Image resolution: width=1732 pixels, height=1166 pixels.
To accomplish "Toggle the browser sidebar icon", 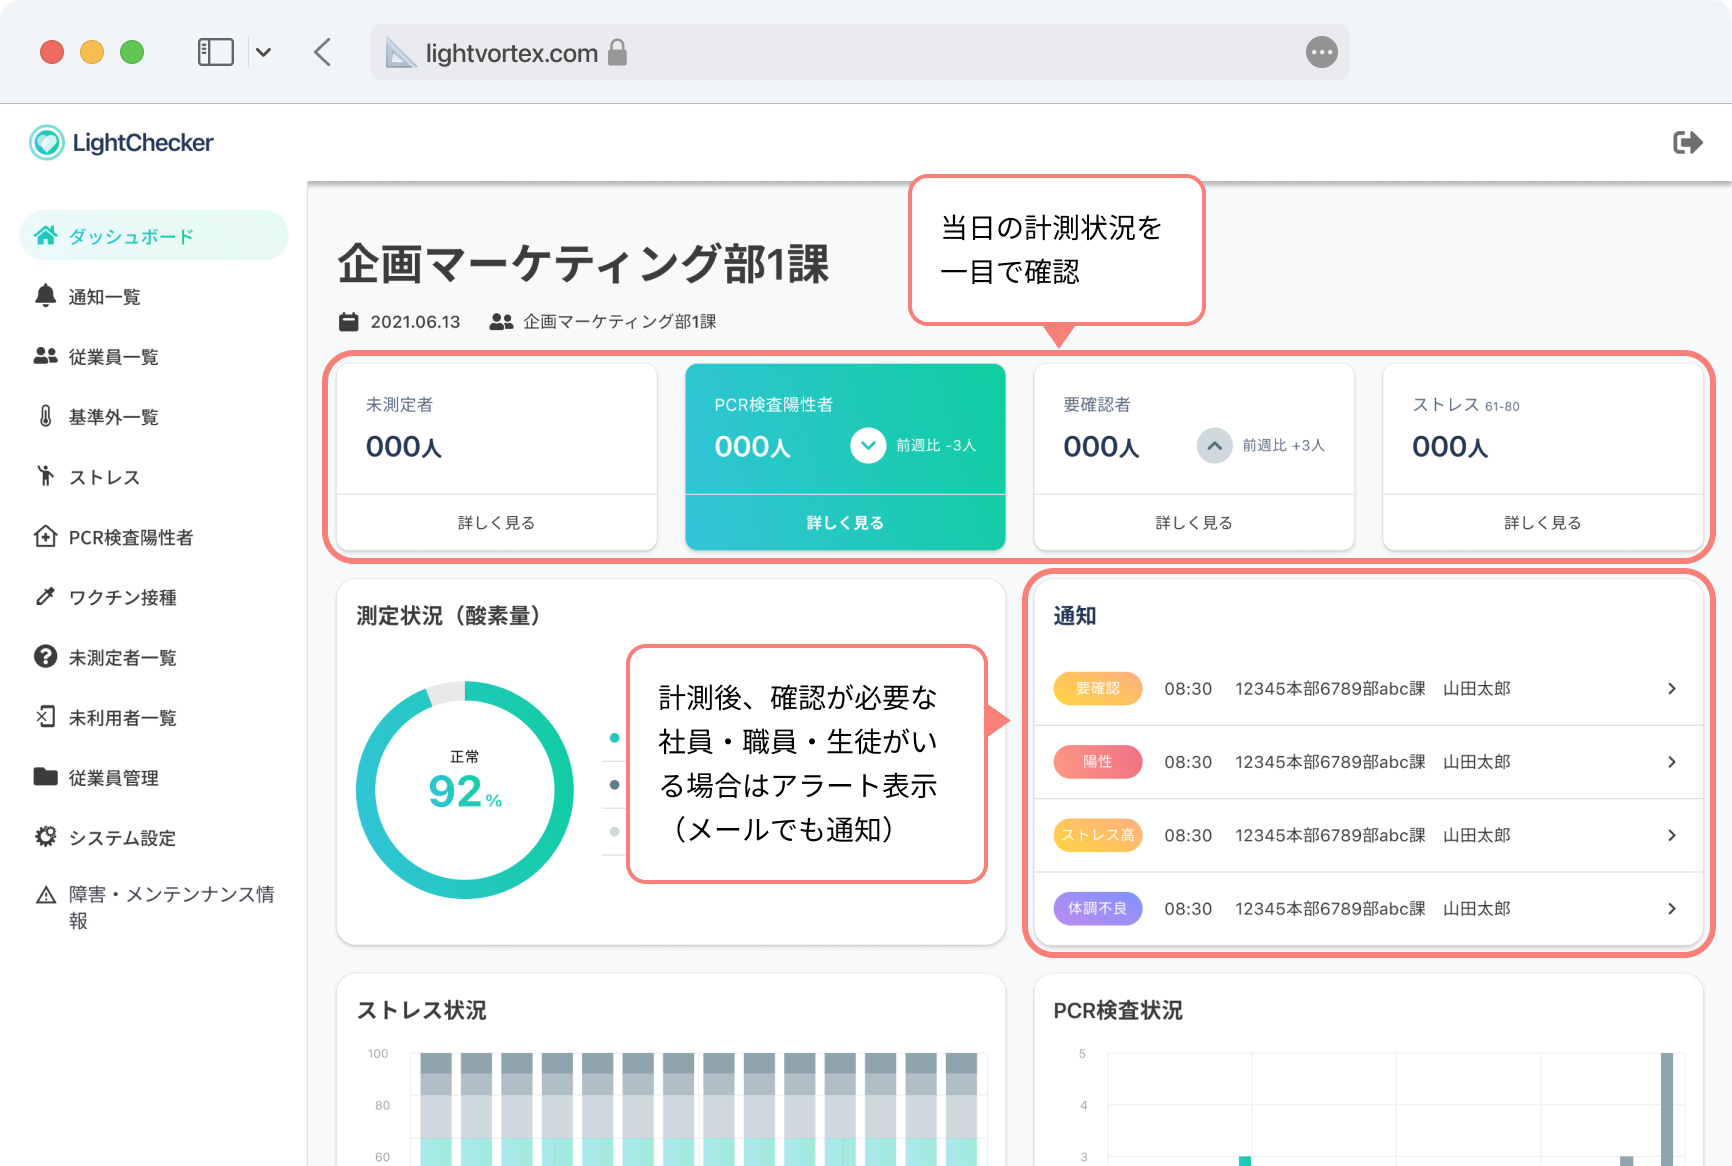I will tap(216, 52).
